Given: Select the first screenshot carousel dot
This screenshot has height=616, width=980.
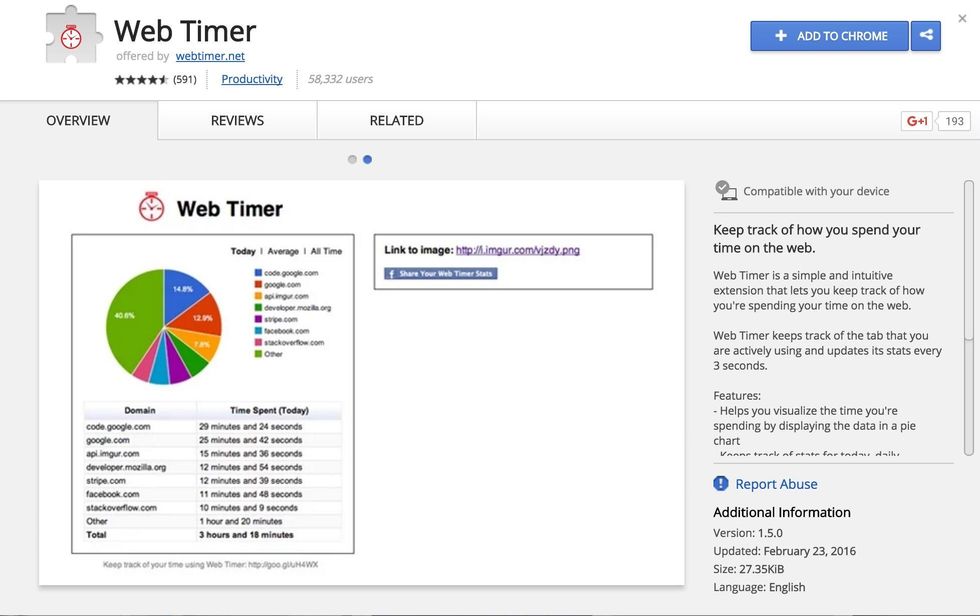Looking at the screenshot, I should 352,159.
